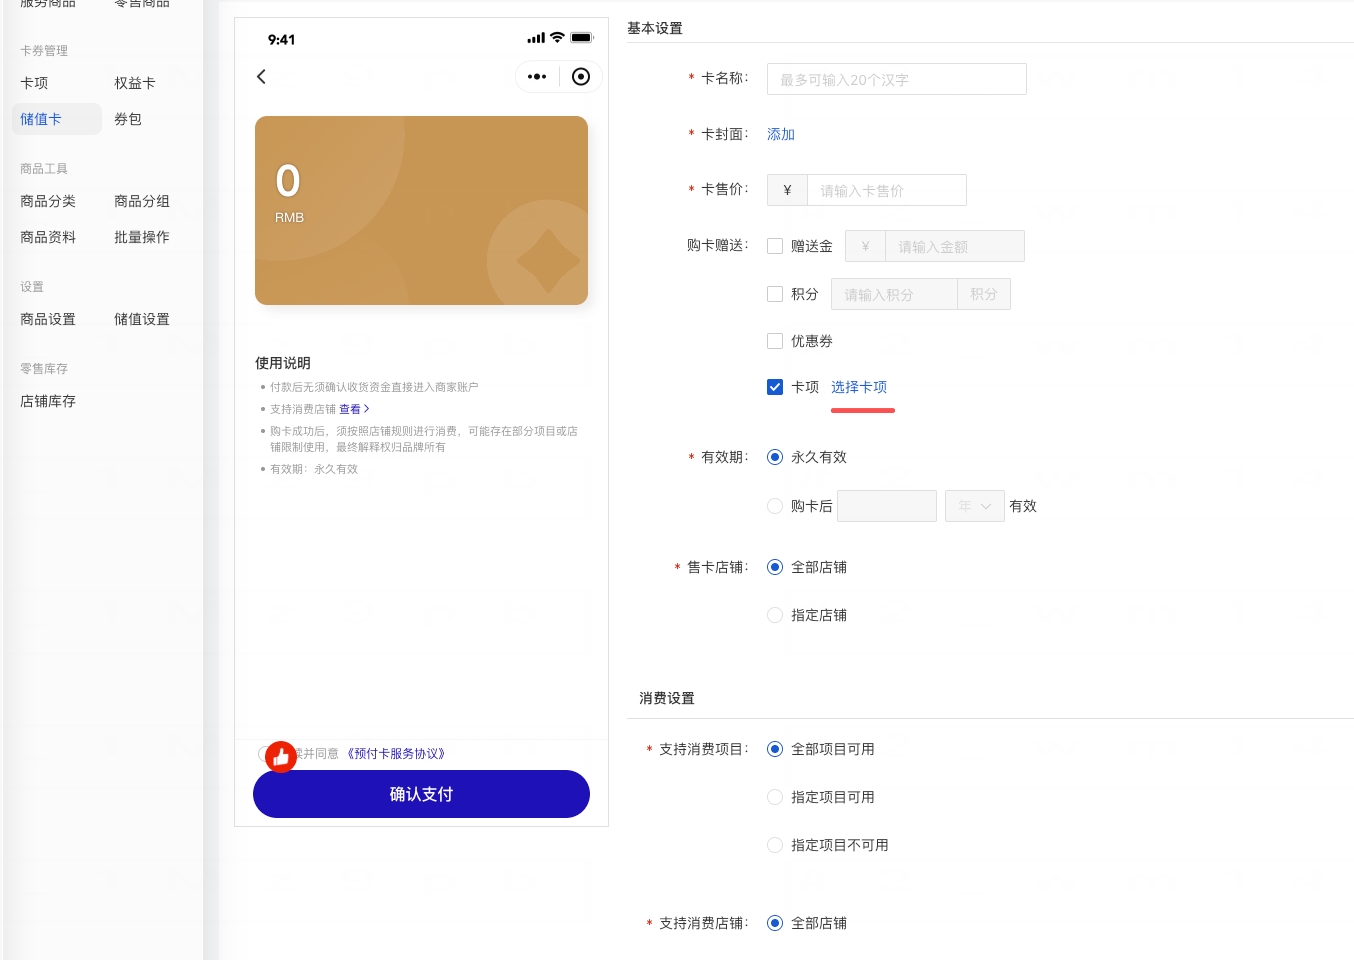Viewport: 1354px width, 960px height.
Task: Click the 选择卡项 link
Action: click(x=859, y=387)
